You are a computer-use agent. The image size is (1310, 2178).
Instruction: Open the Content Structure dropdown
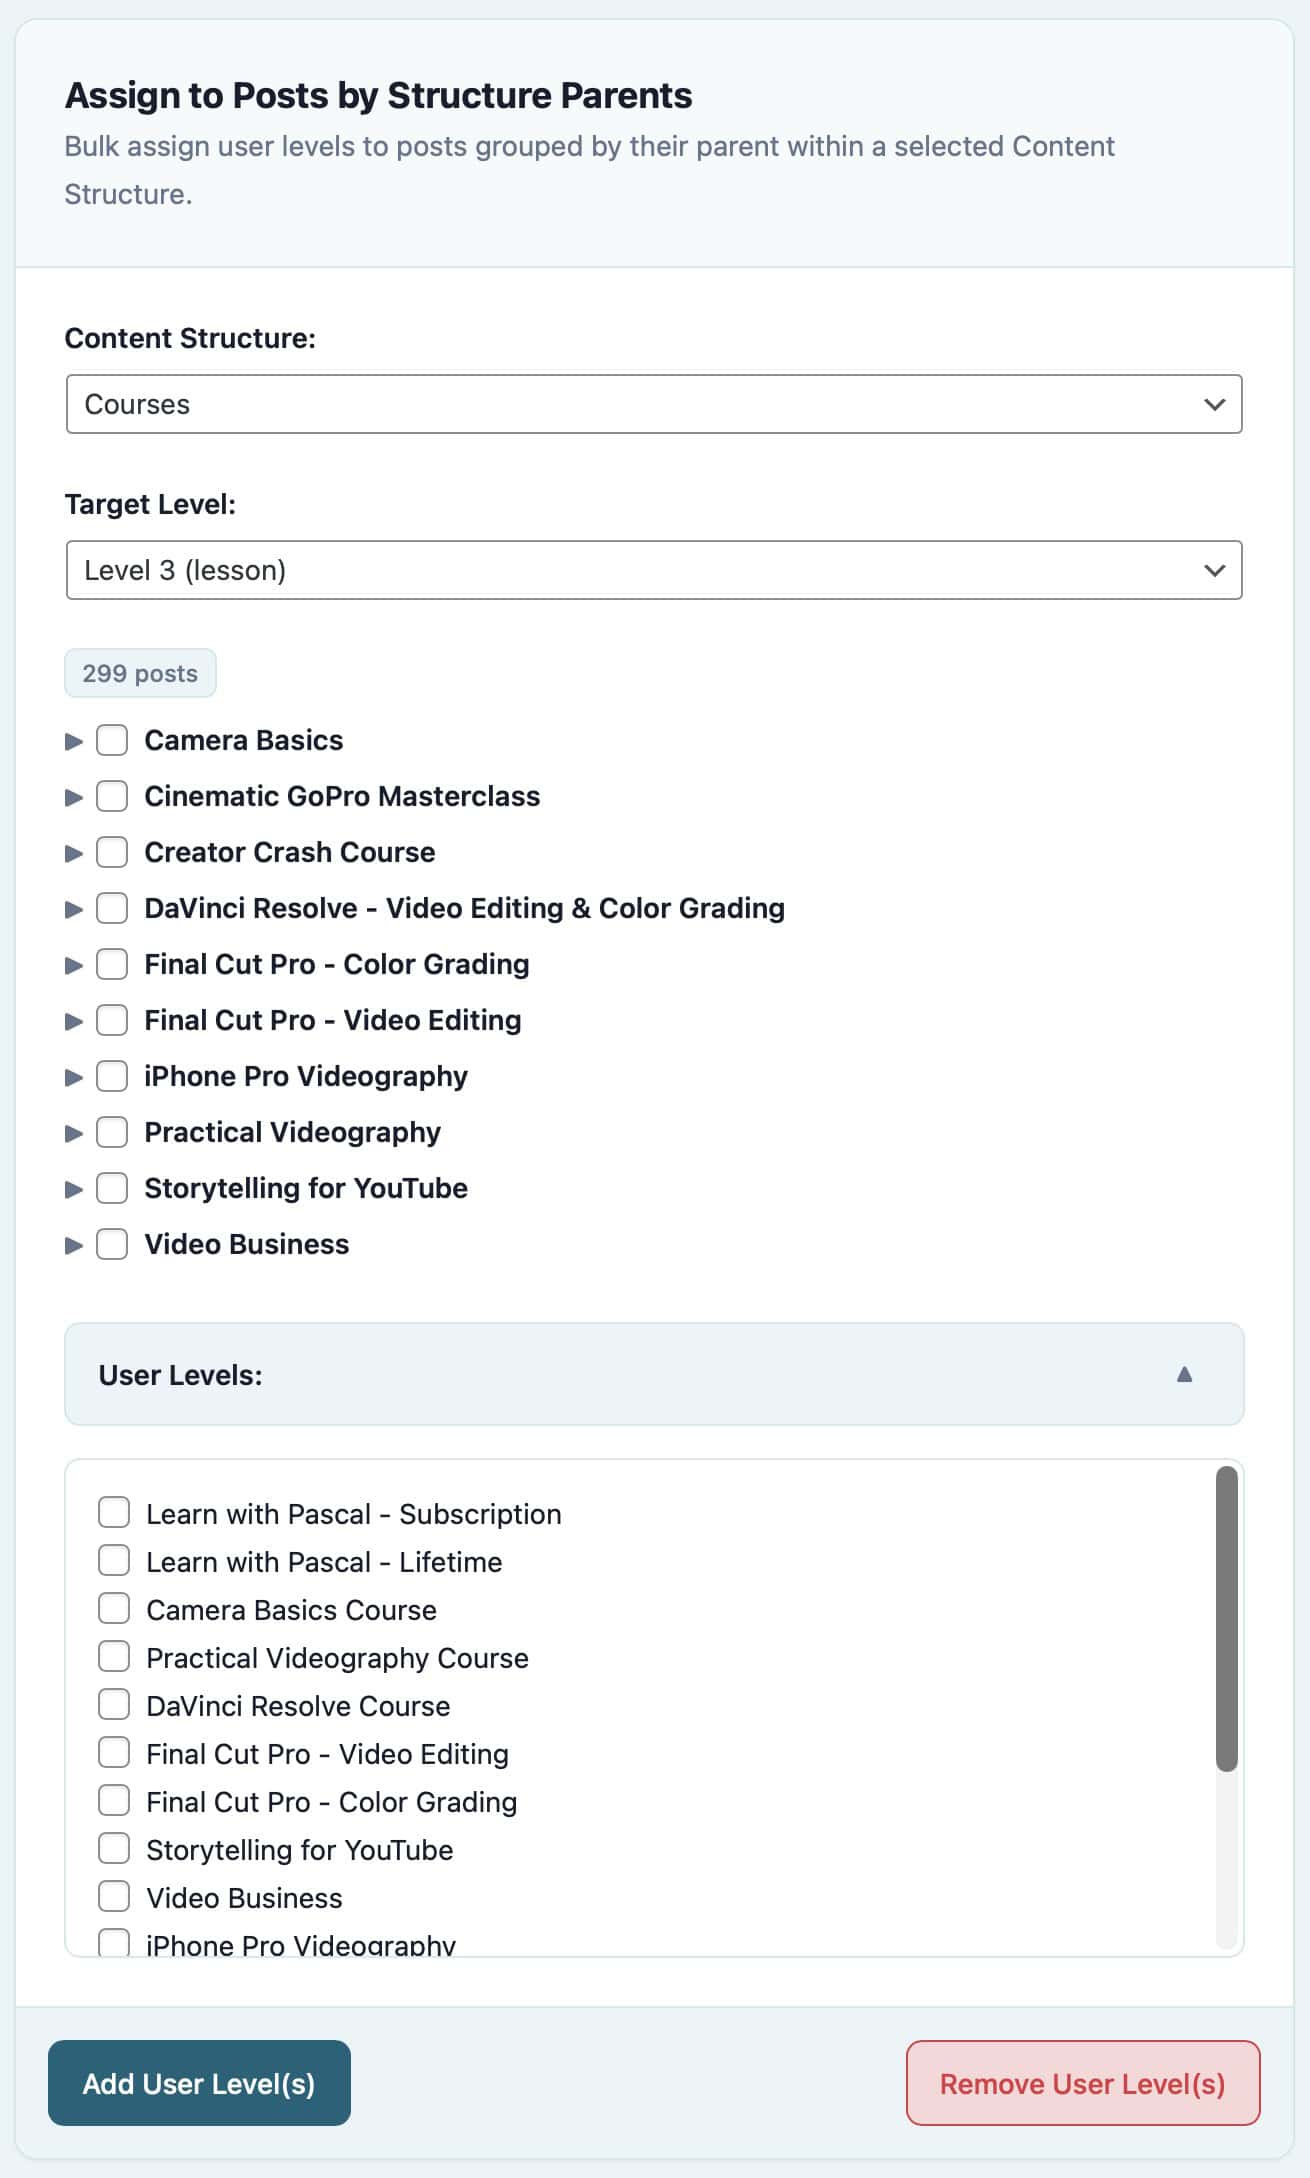(x=654, y=404)
